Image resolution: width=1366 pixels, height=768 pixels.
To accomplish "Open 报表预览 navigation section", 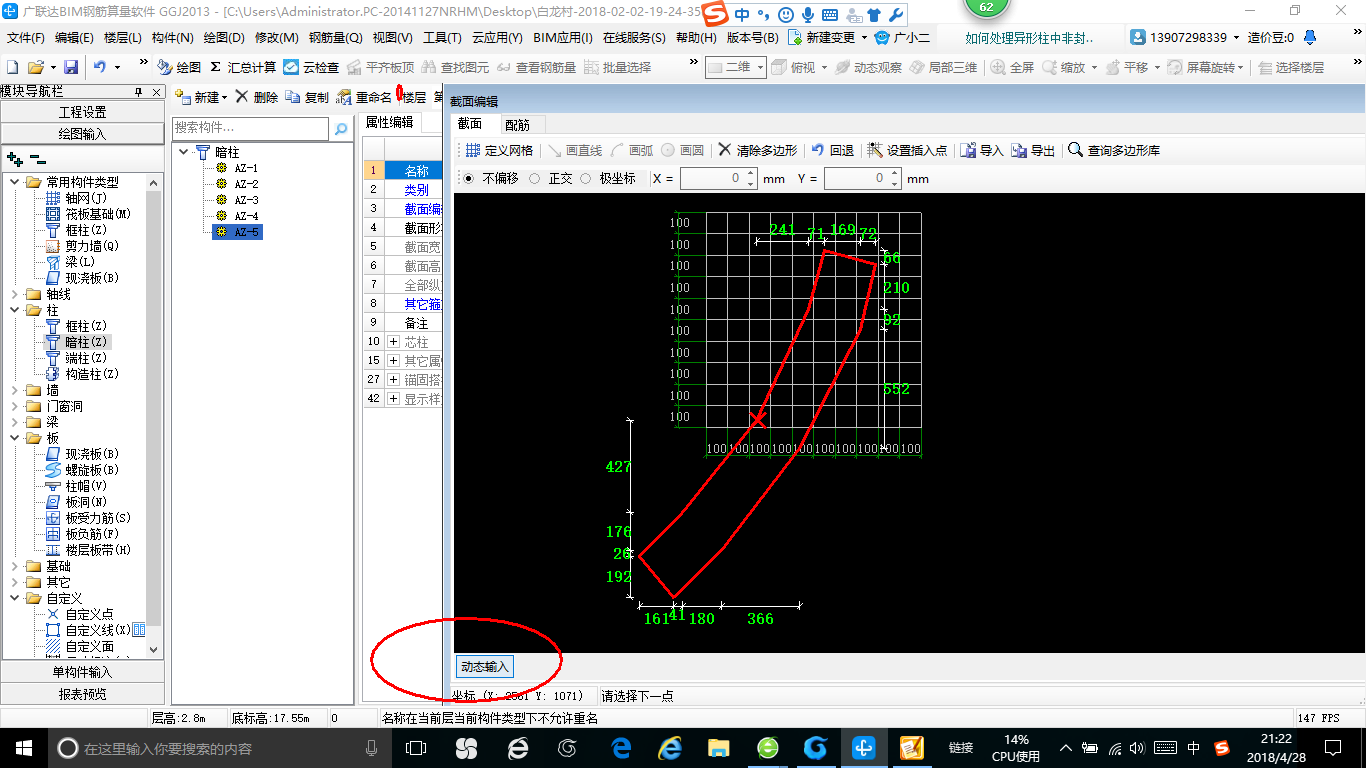I will tap(83, 694).
